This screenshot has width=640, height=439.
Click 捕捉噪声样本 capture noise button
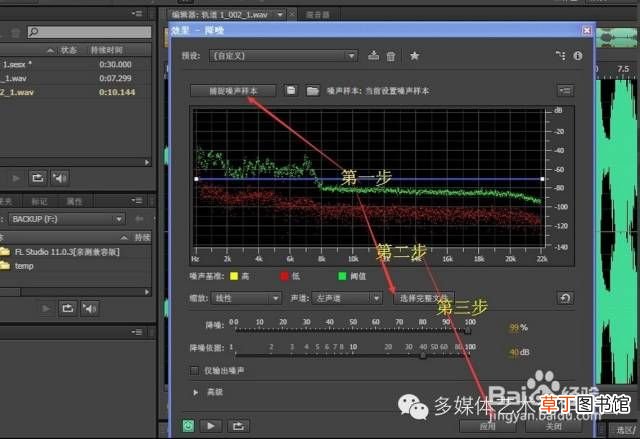point(233,91)
